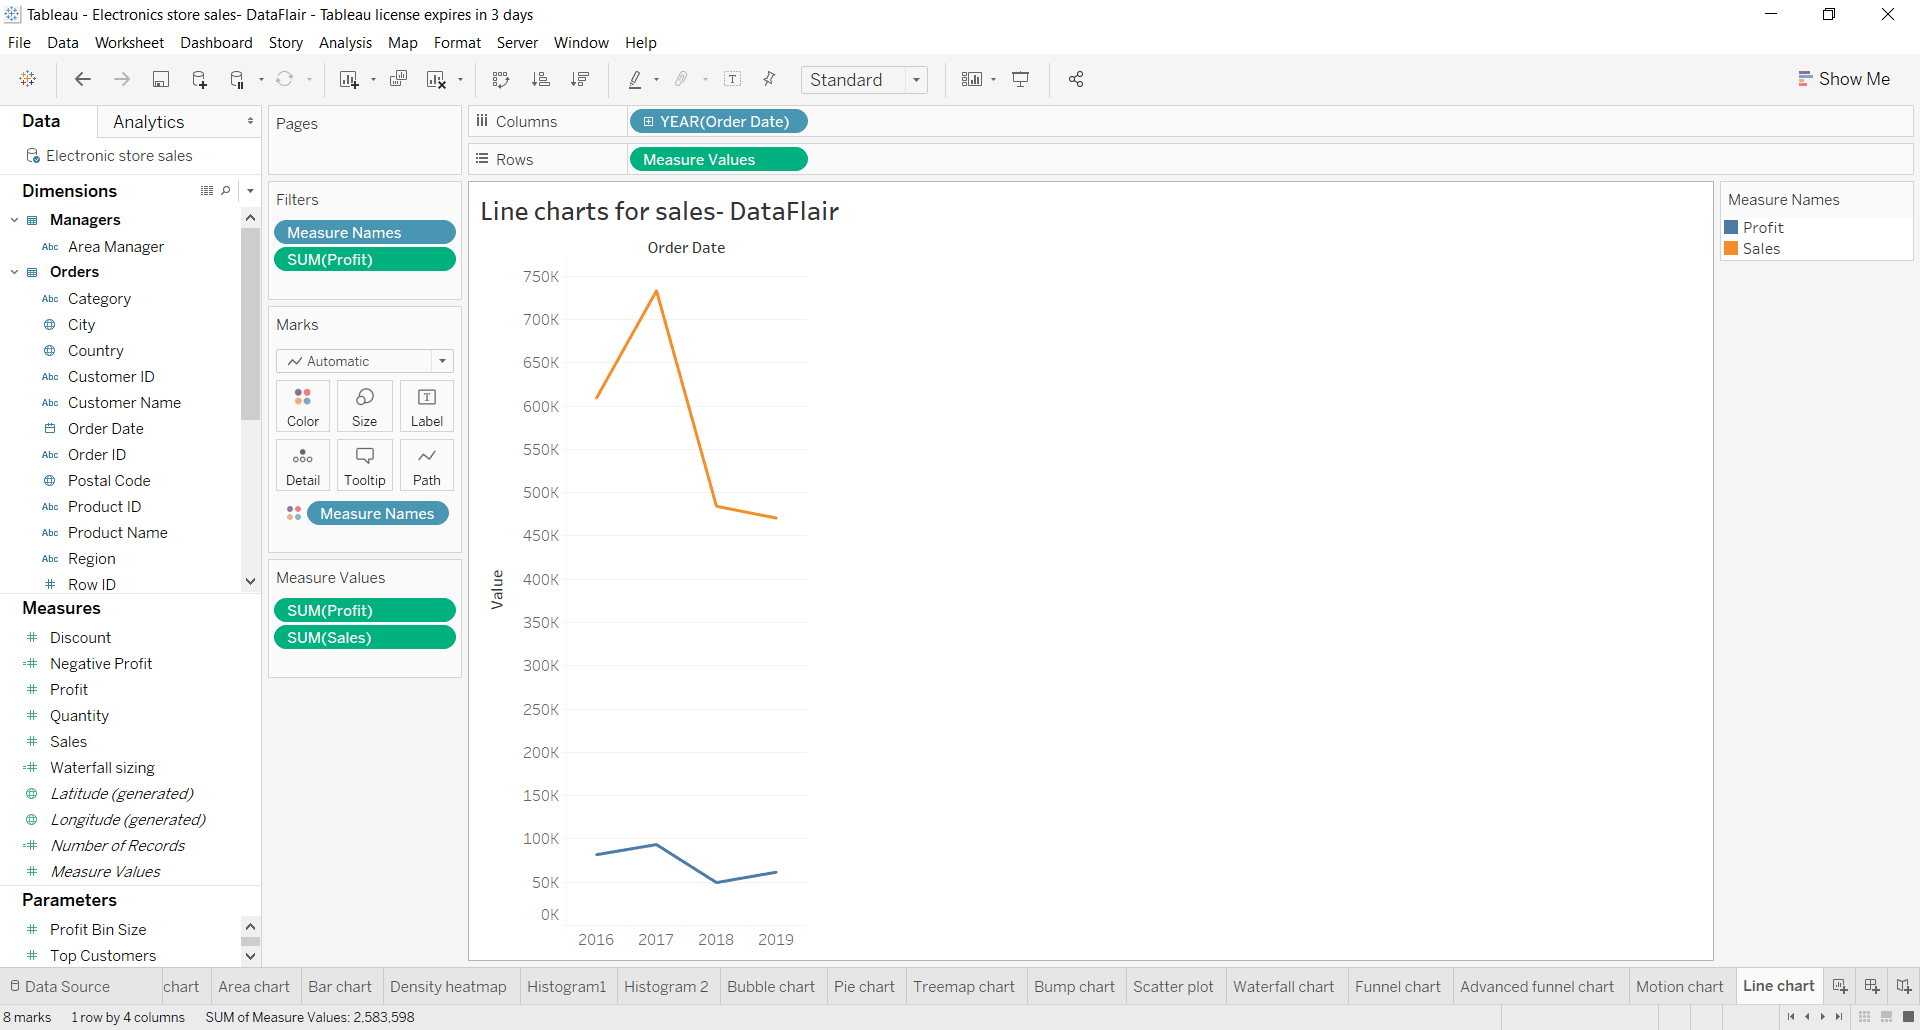Click the Path card in Marks
The width and height of the screenshot is (1920, 1030).
[x=427, y=465]
